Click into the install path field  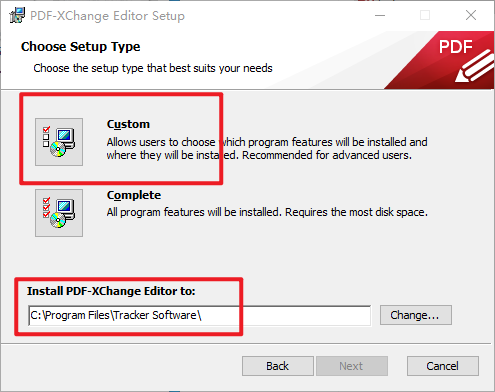(199, 315)
